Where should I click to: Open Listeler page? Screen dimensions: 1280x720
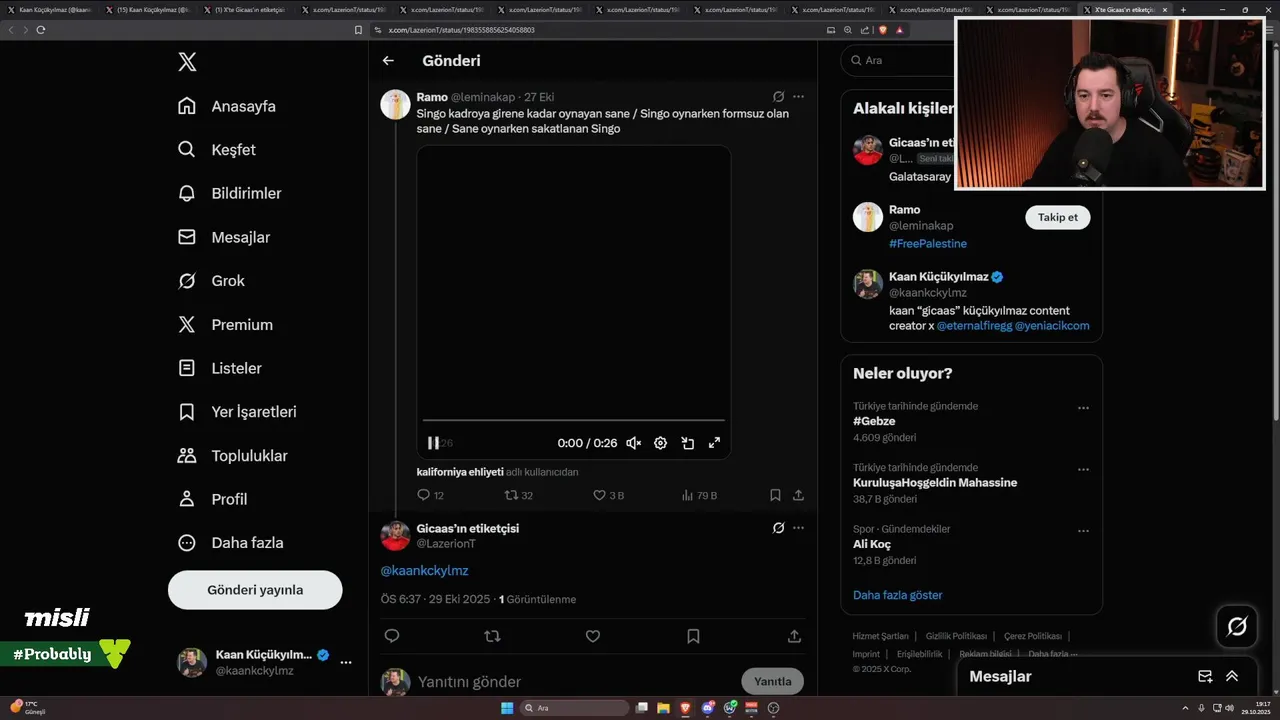[219, 368]
